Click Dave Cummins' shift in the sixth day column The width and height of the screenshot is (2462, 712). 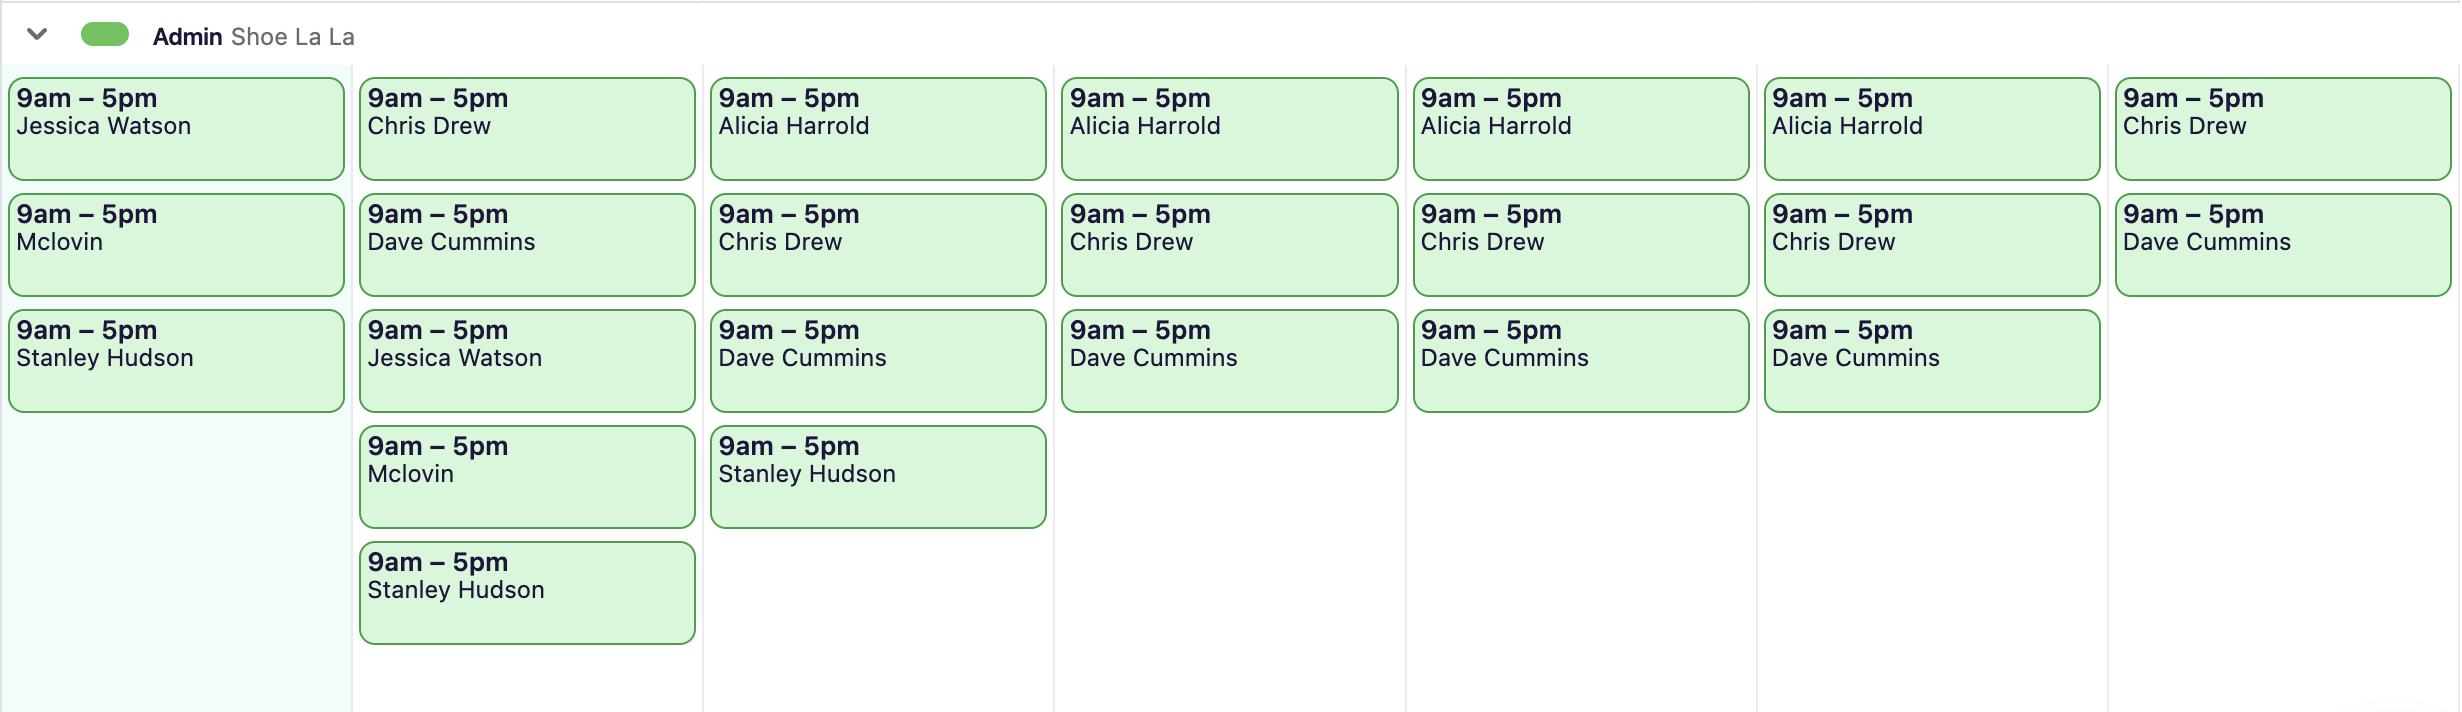pos(1932,361)
